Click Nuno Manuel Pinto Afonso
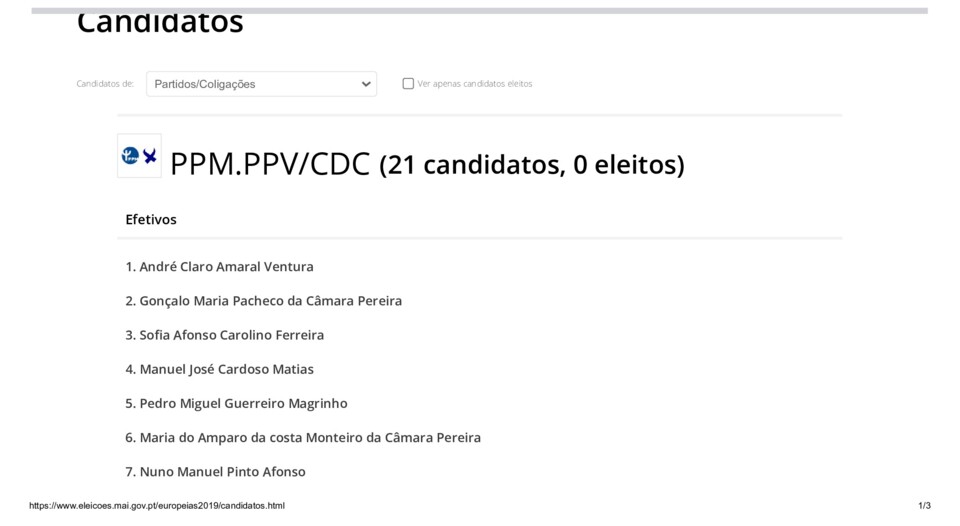This screenshot has height=526, width=960. (222, 471)
